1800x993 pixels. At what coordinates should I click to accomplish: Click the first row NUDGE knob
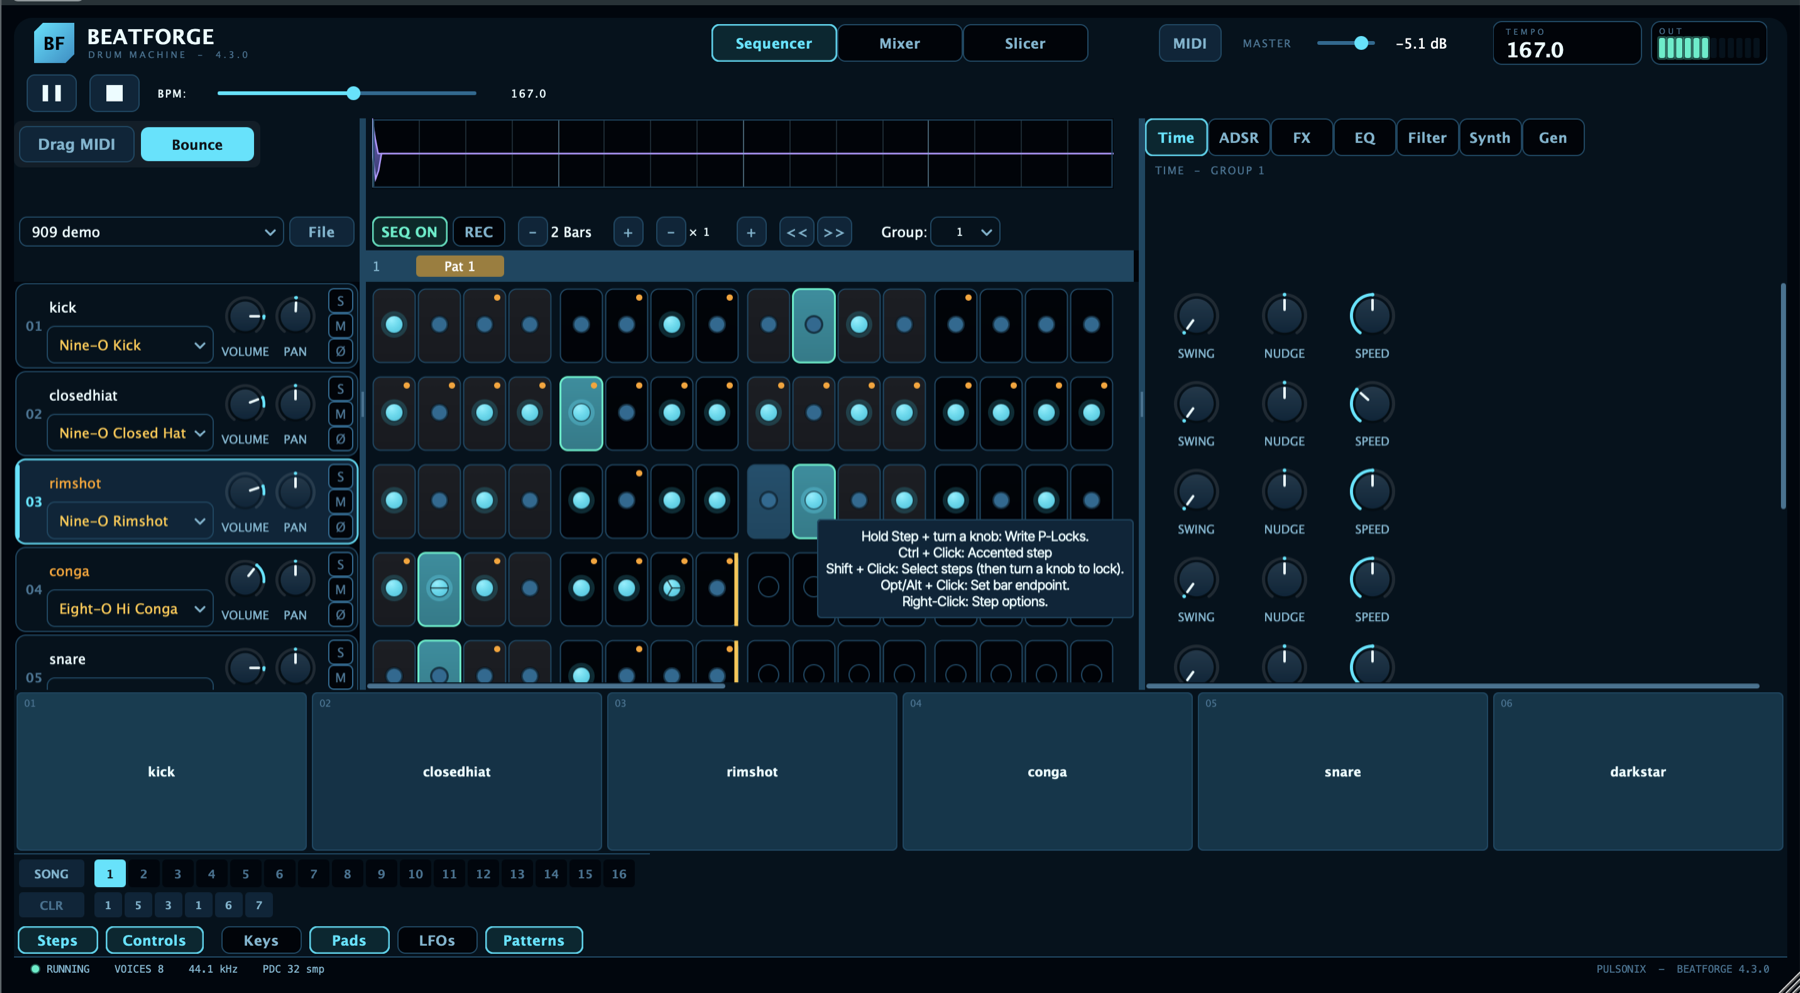[1284, 316]
